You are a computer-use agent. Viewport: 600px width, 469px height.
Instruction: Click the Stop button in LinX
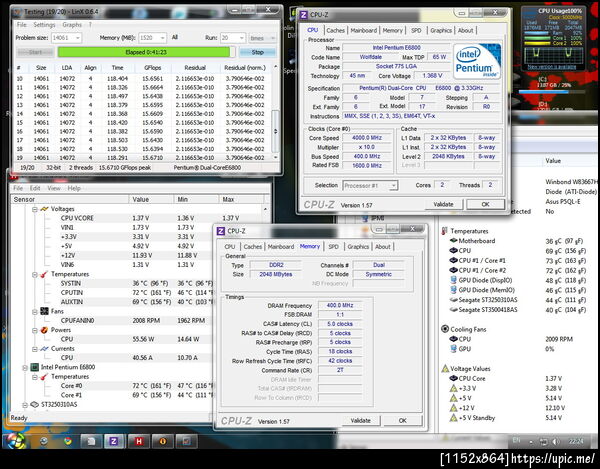coord(258,52)
